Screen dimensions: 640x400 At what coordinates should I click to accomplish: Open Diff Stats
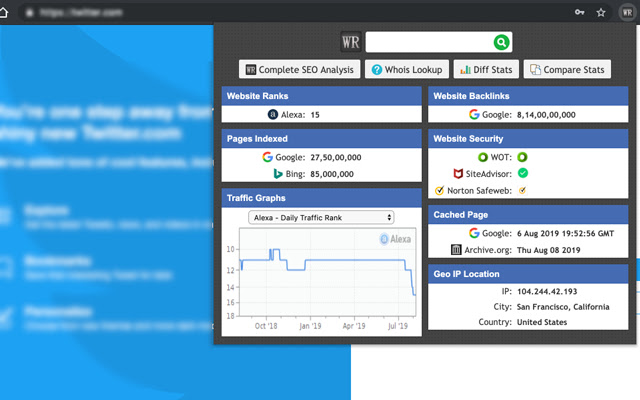(x=486, y=69)
